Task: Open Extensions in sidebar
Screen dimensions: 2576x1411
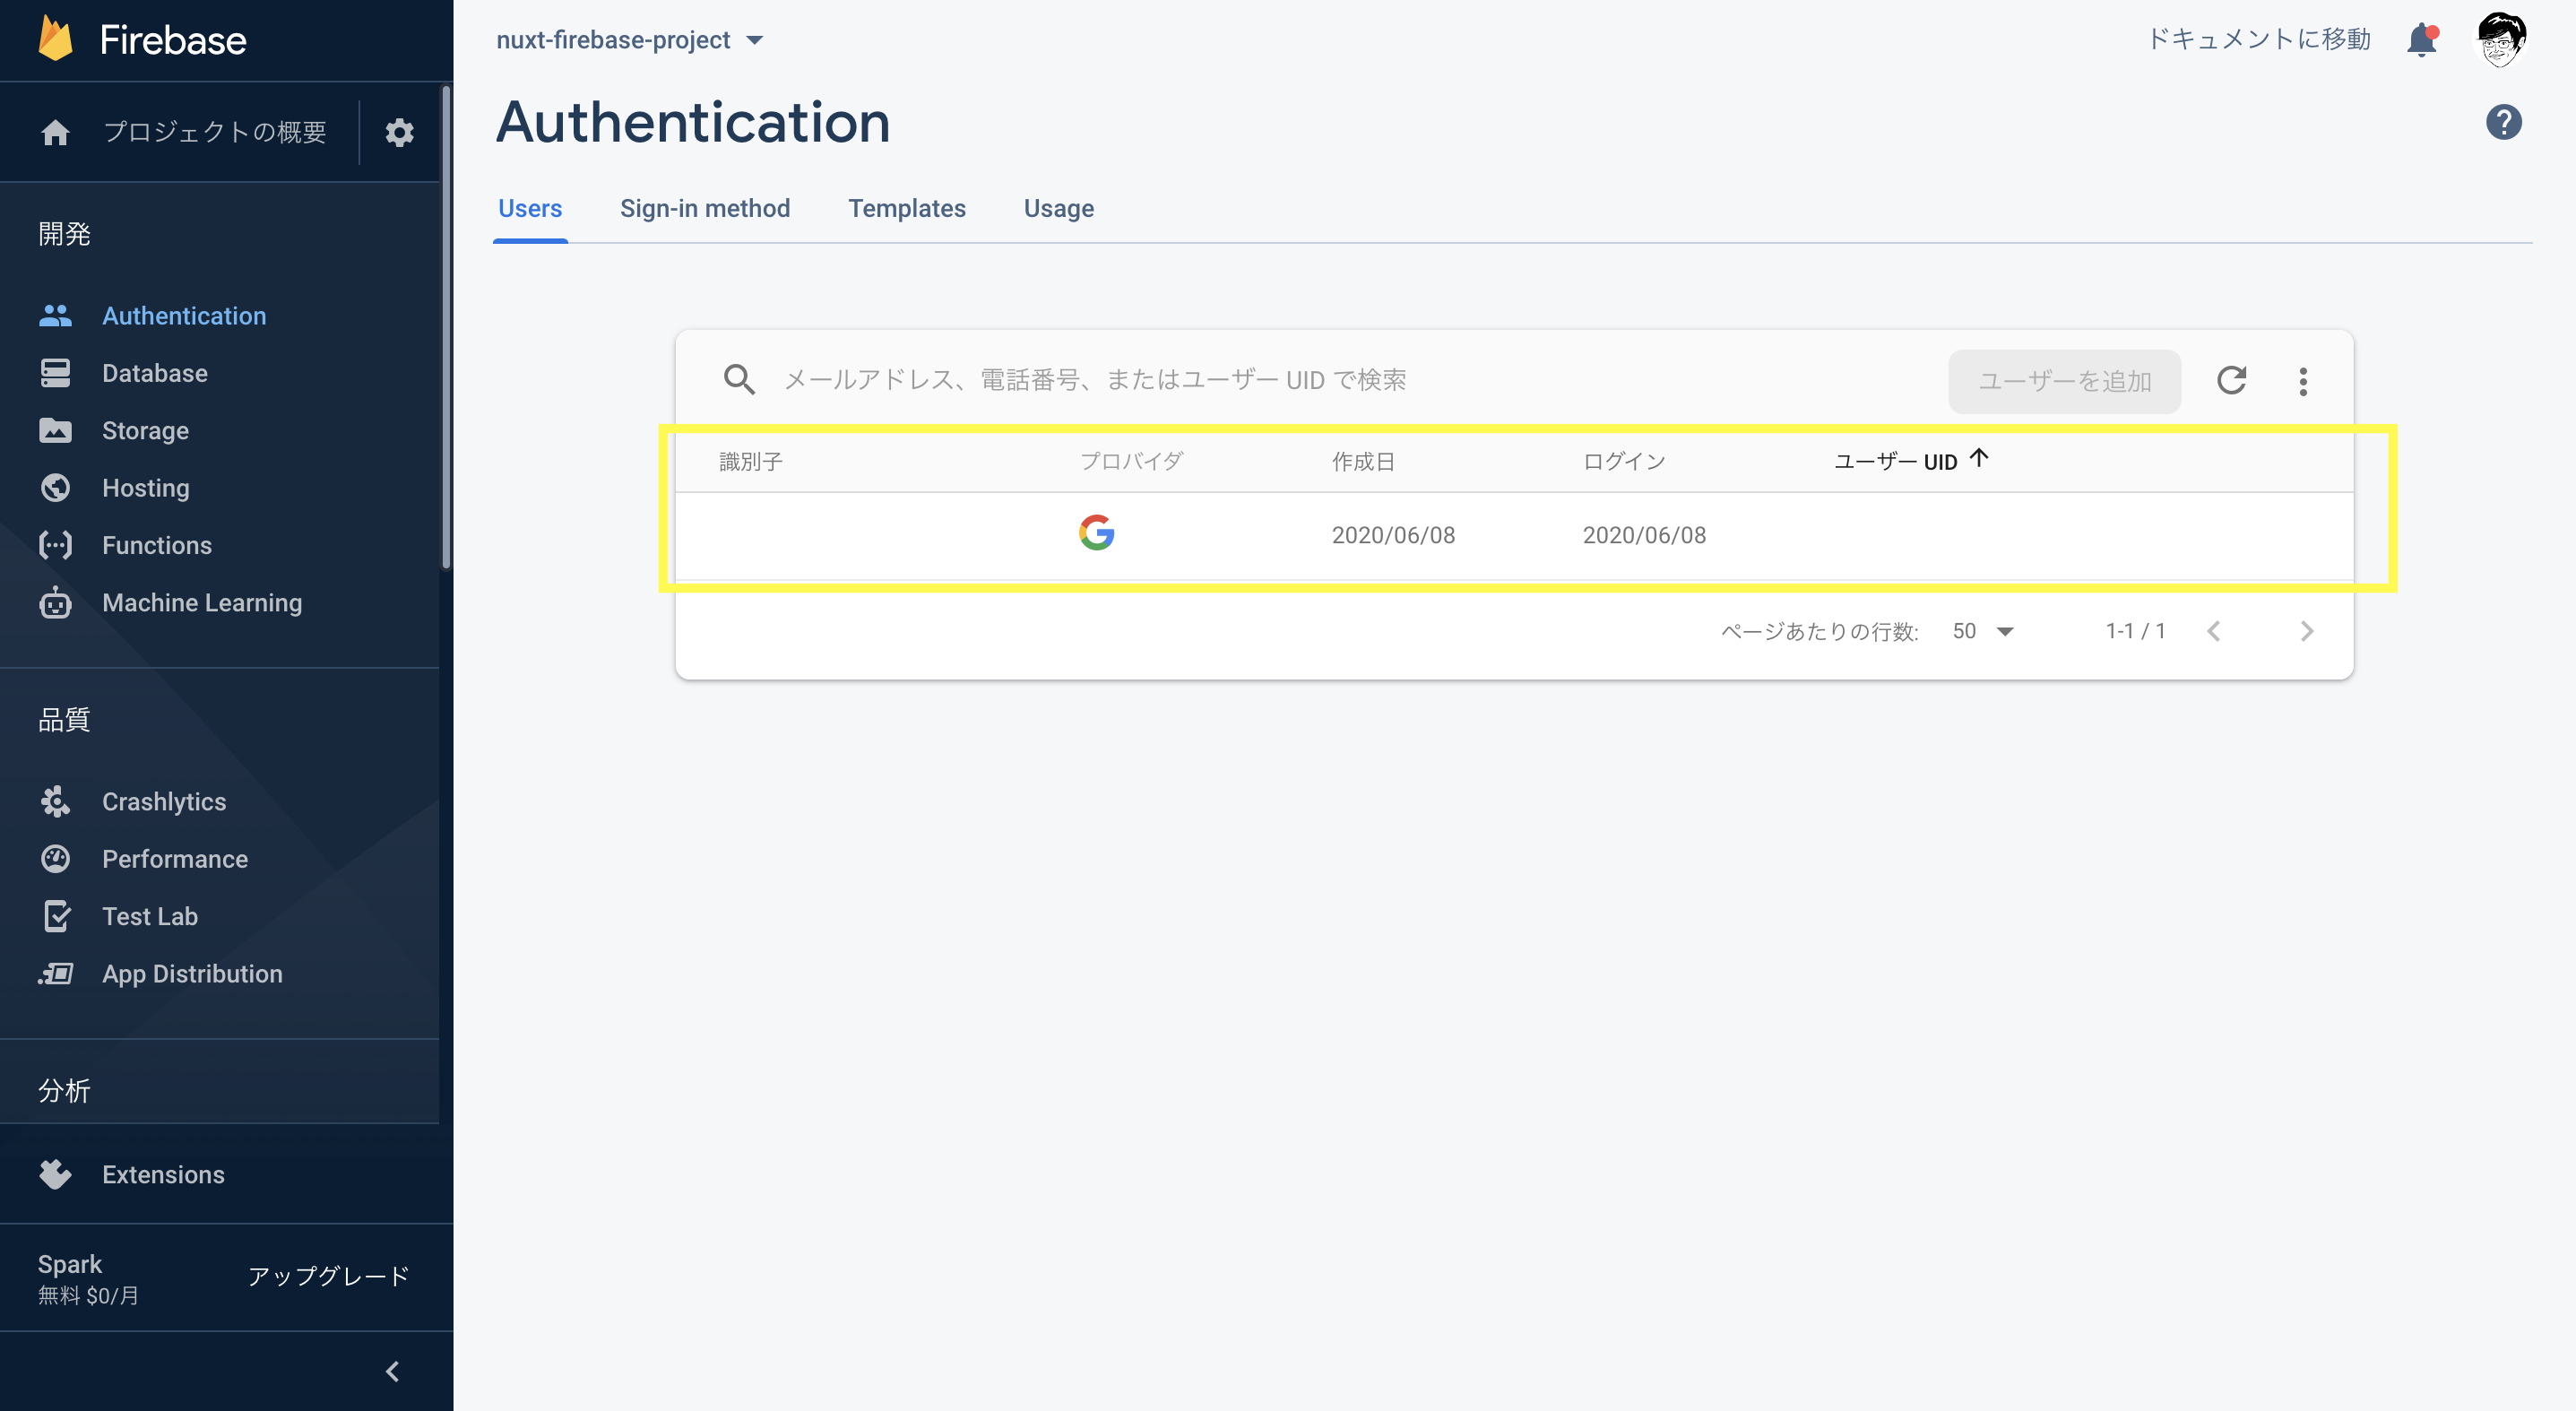Action: point(163,1174)
